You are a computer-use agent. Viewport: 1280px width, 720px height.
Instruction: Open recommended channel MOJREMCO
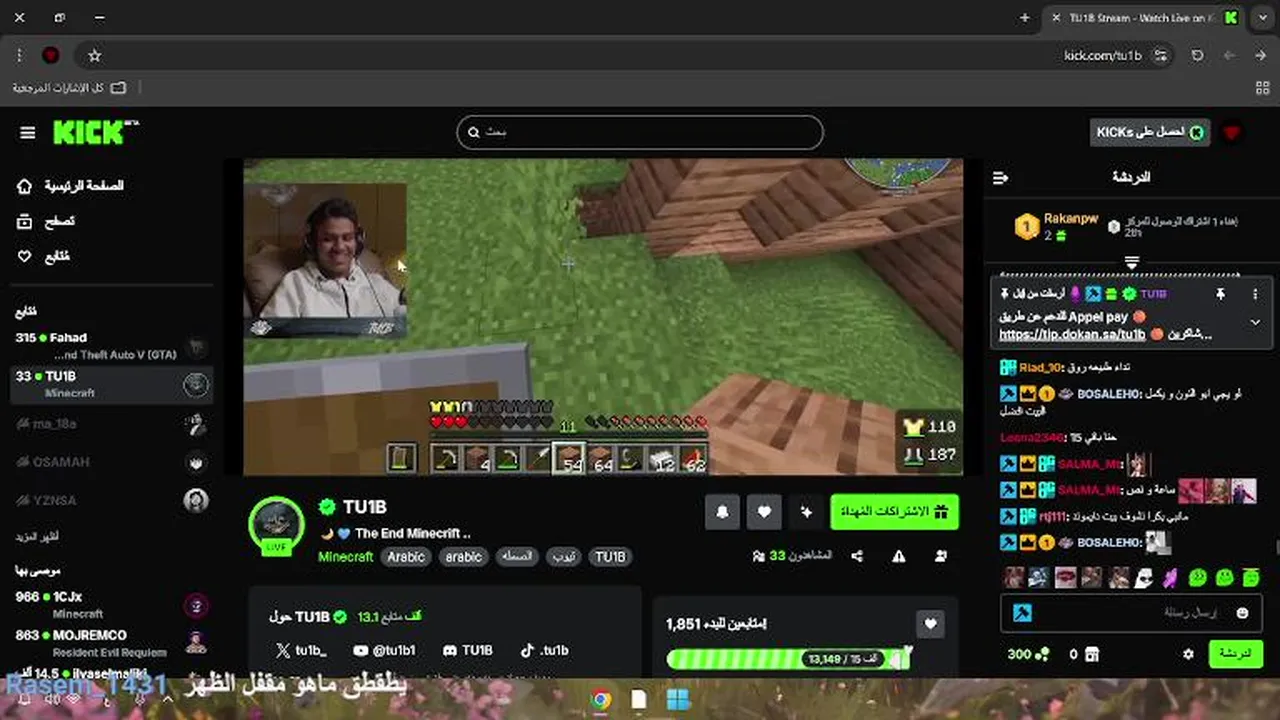coord(111,643)
